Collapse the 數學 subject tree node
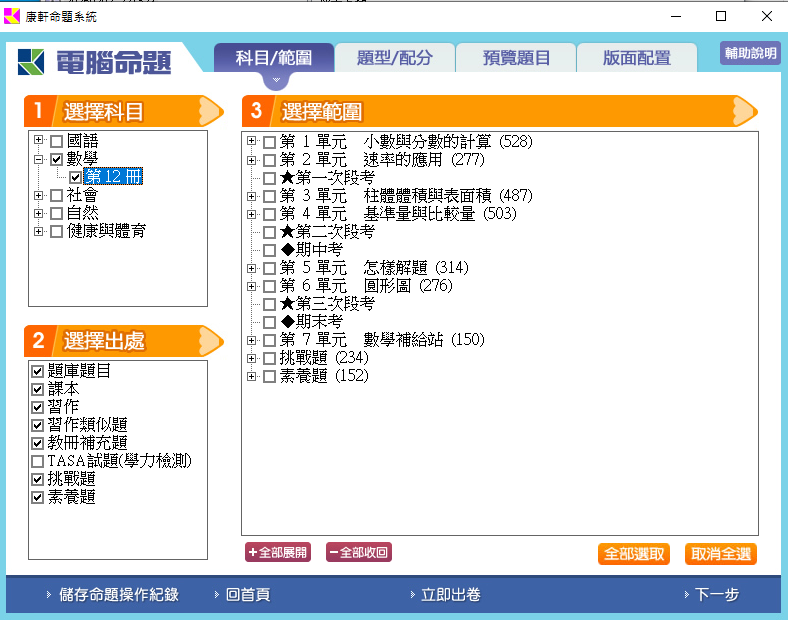788x620 pixels. point(39,159)
